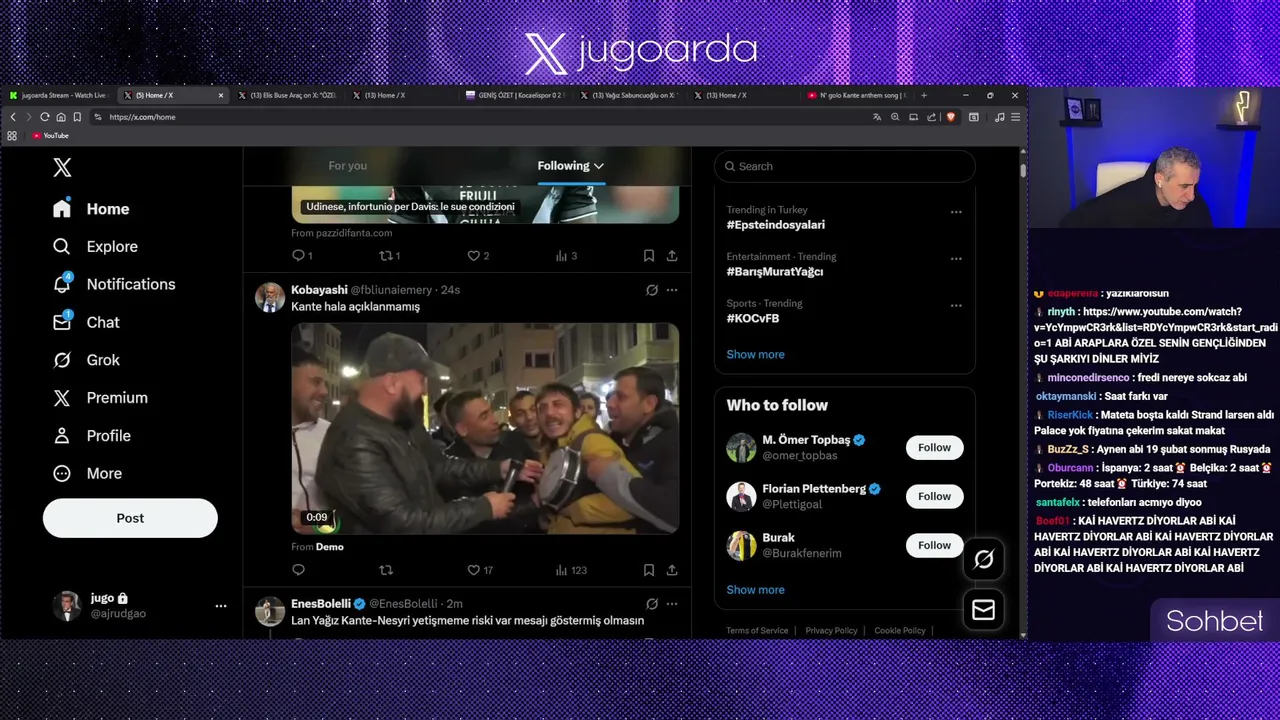
Task: Open more options for #KOCvFB trend
Action: (956, 306)
